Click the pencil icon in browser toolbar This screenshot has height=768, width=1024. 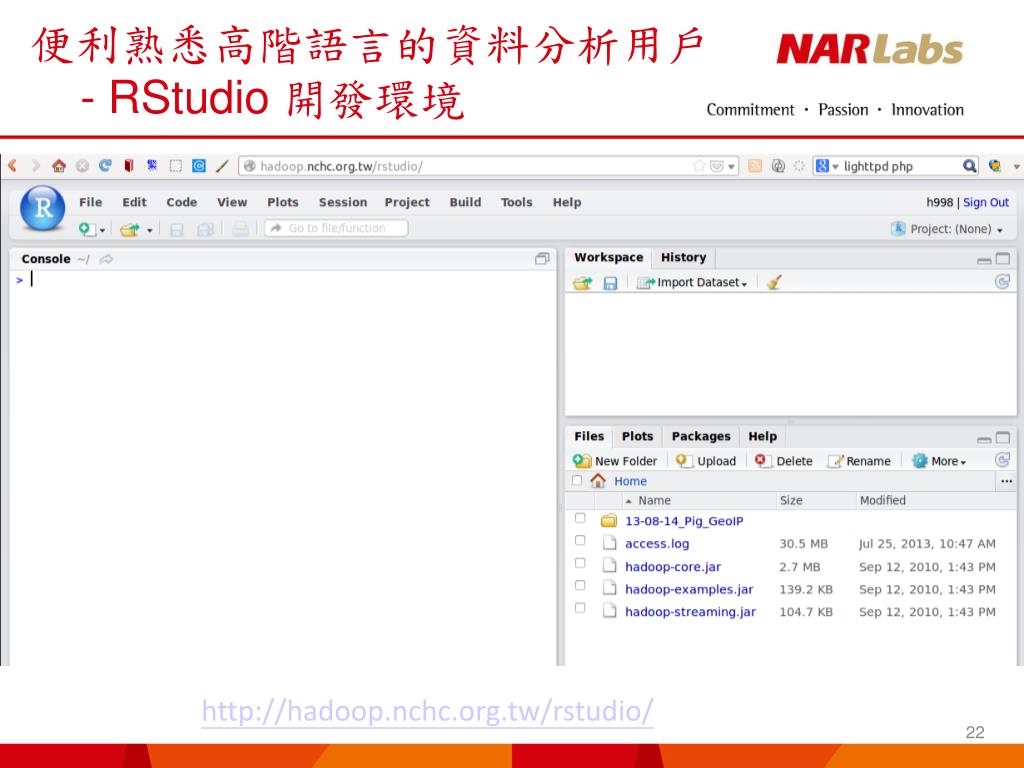tap(223, 166)
